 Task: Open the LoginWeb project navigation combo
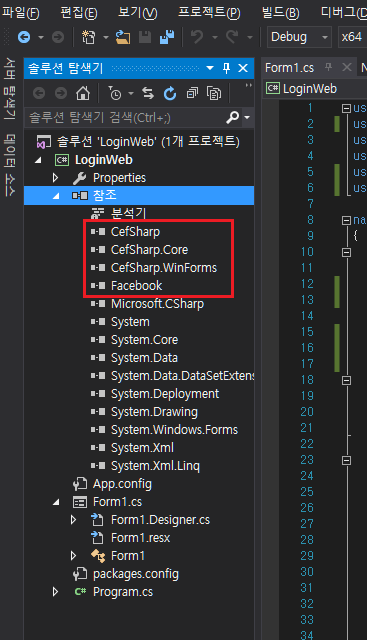(314, 89)
